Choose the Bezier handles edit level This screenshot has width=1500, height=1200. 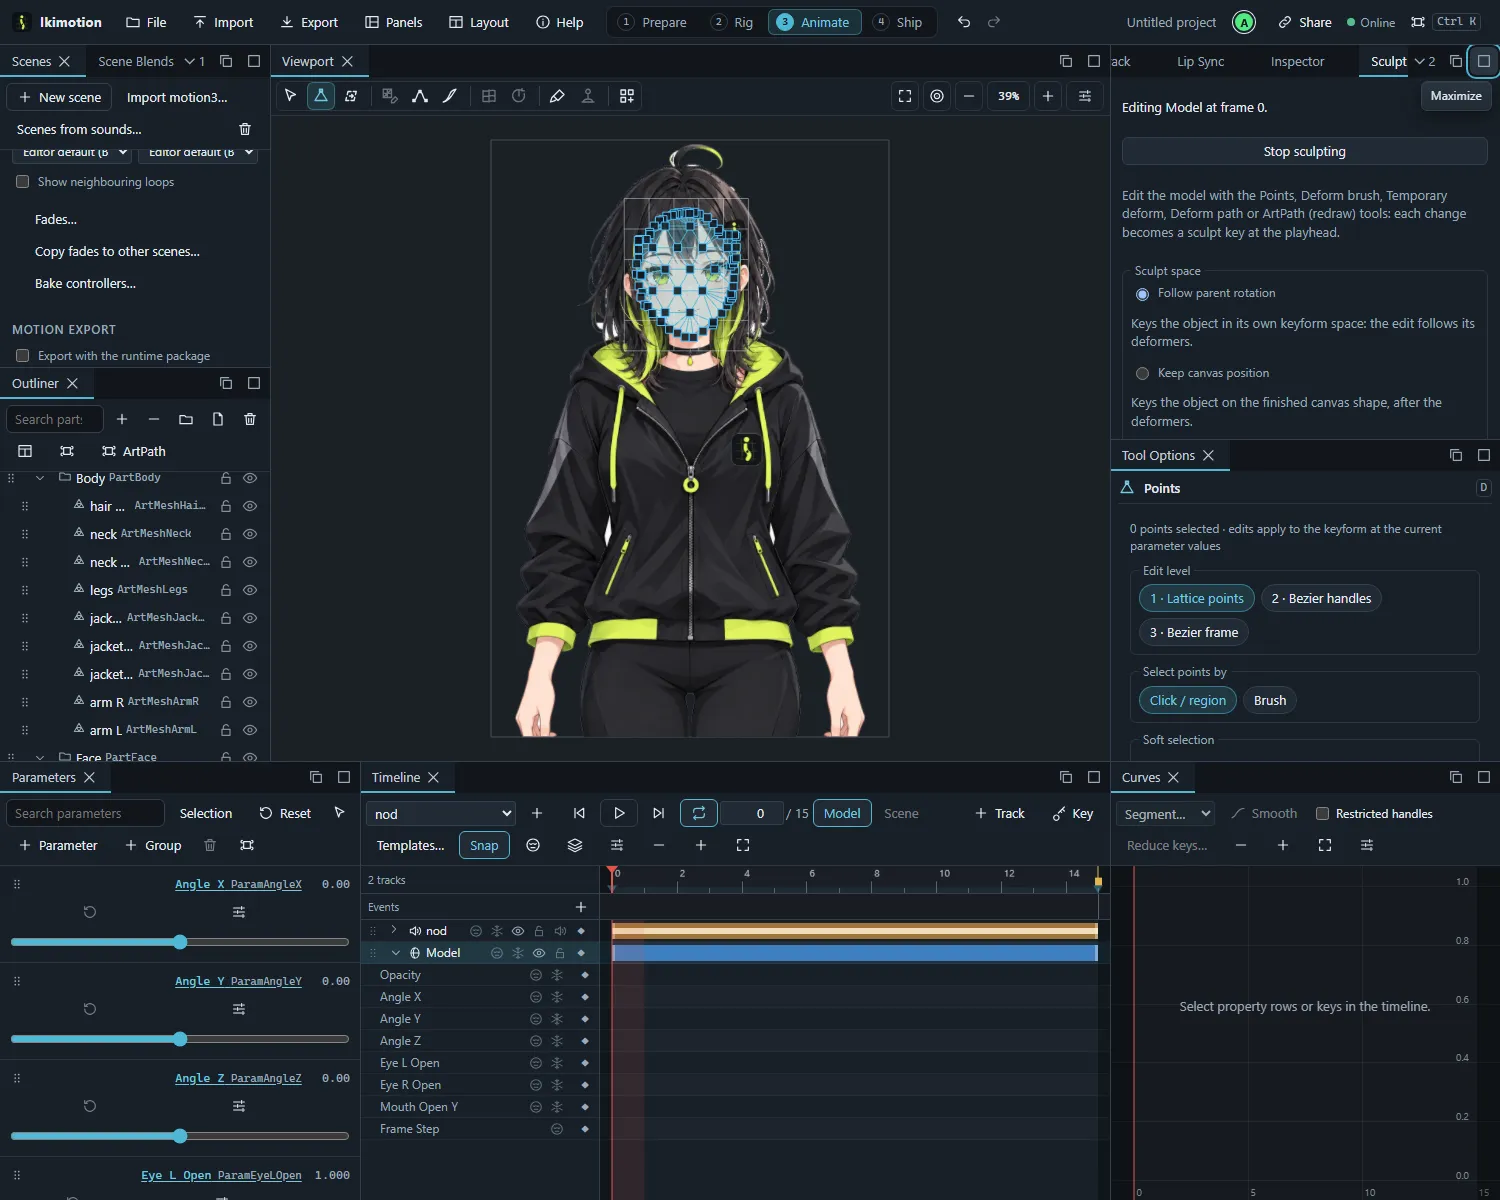click(1321, 598)
